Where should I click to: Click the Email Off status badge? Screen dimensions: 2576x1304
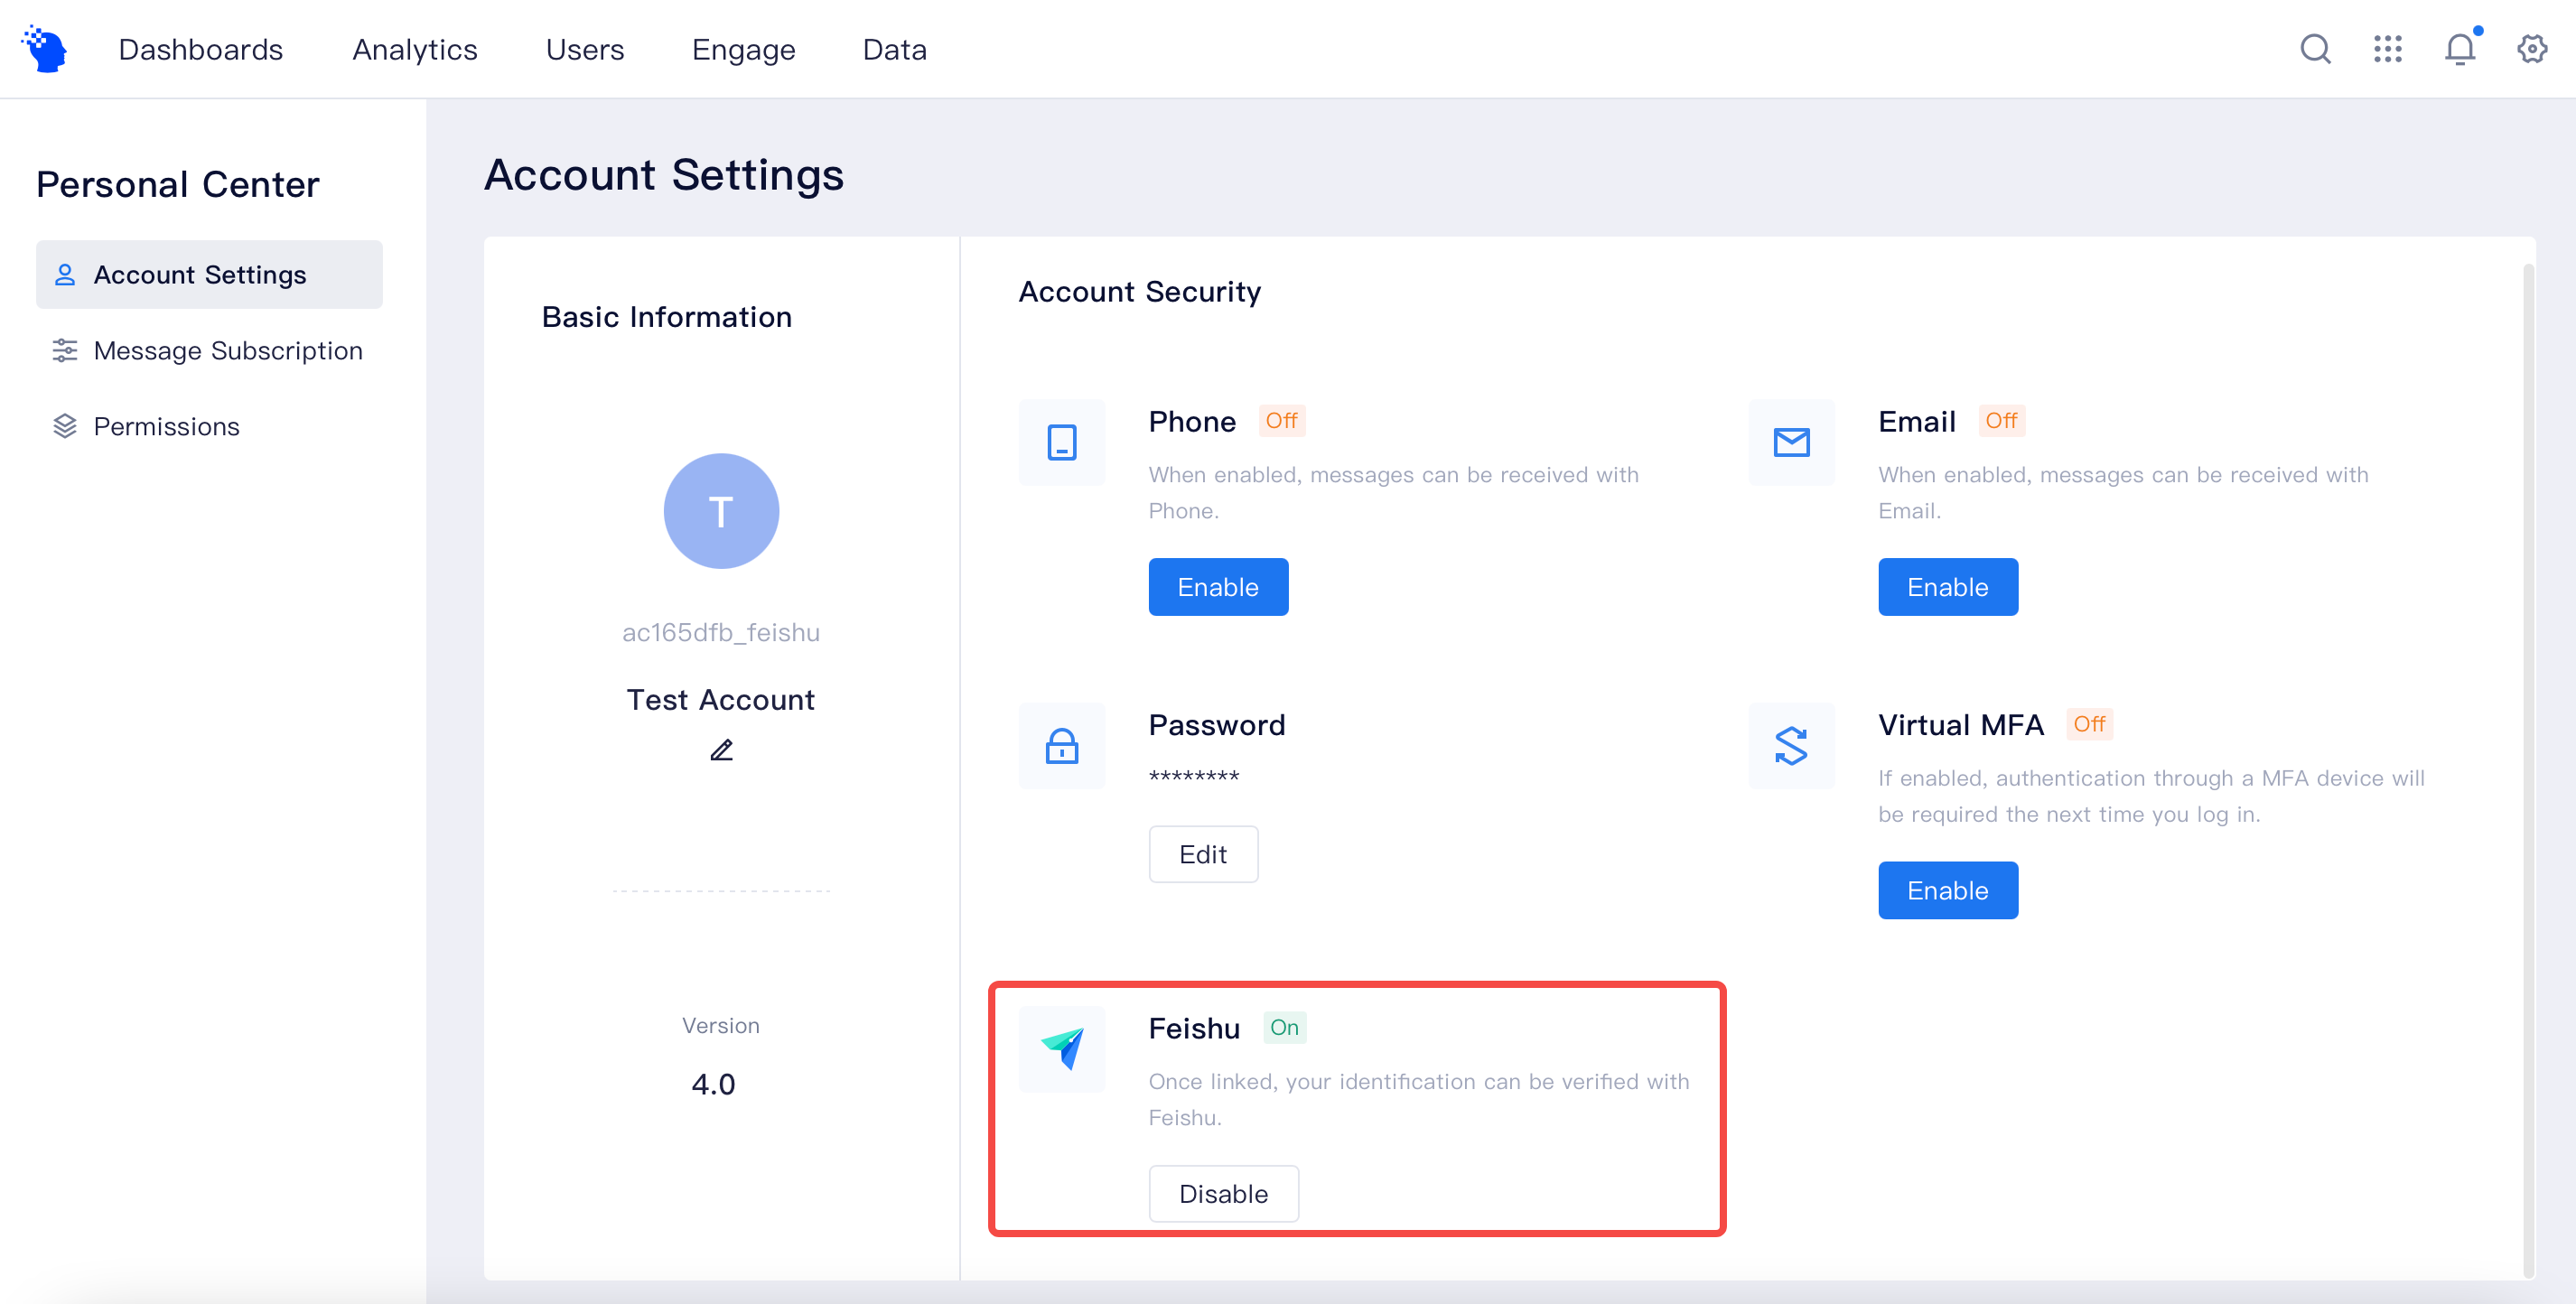tap(2001, 421)
